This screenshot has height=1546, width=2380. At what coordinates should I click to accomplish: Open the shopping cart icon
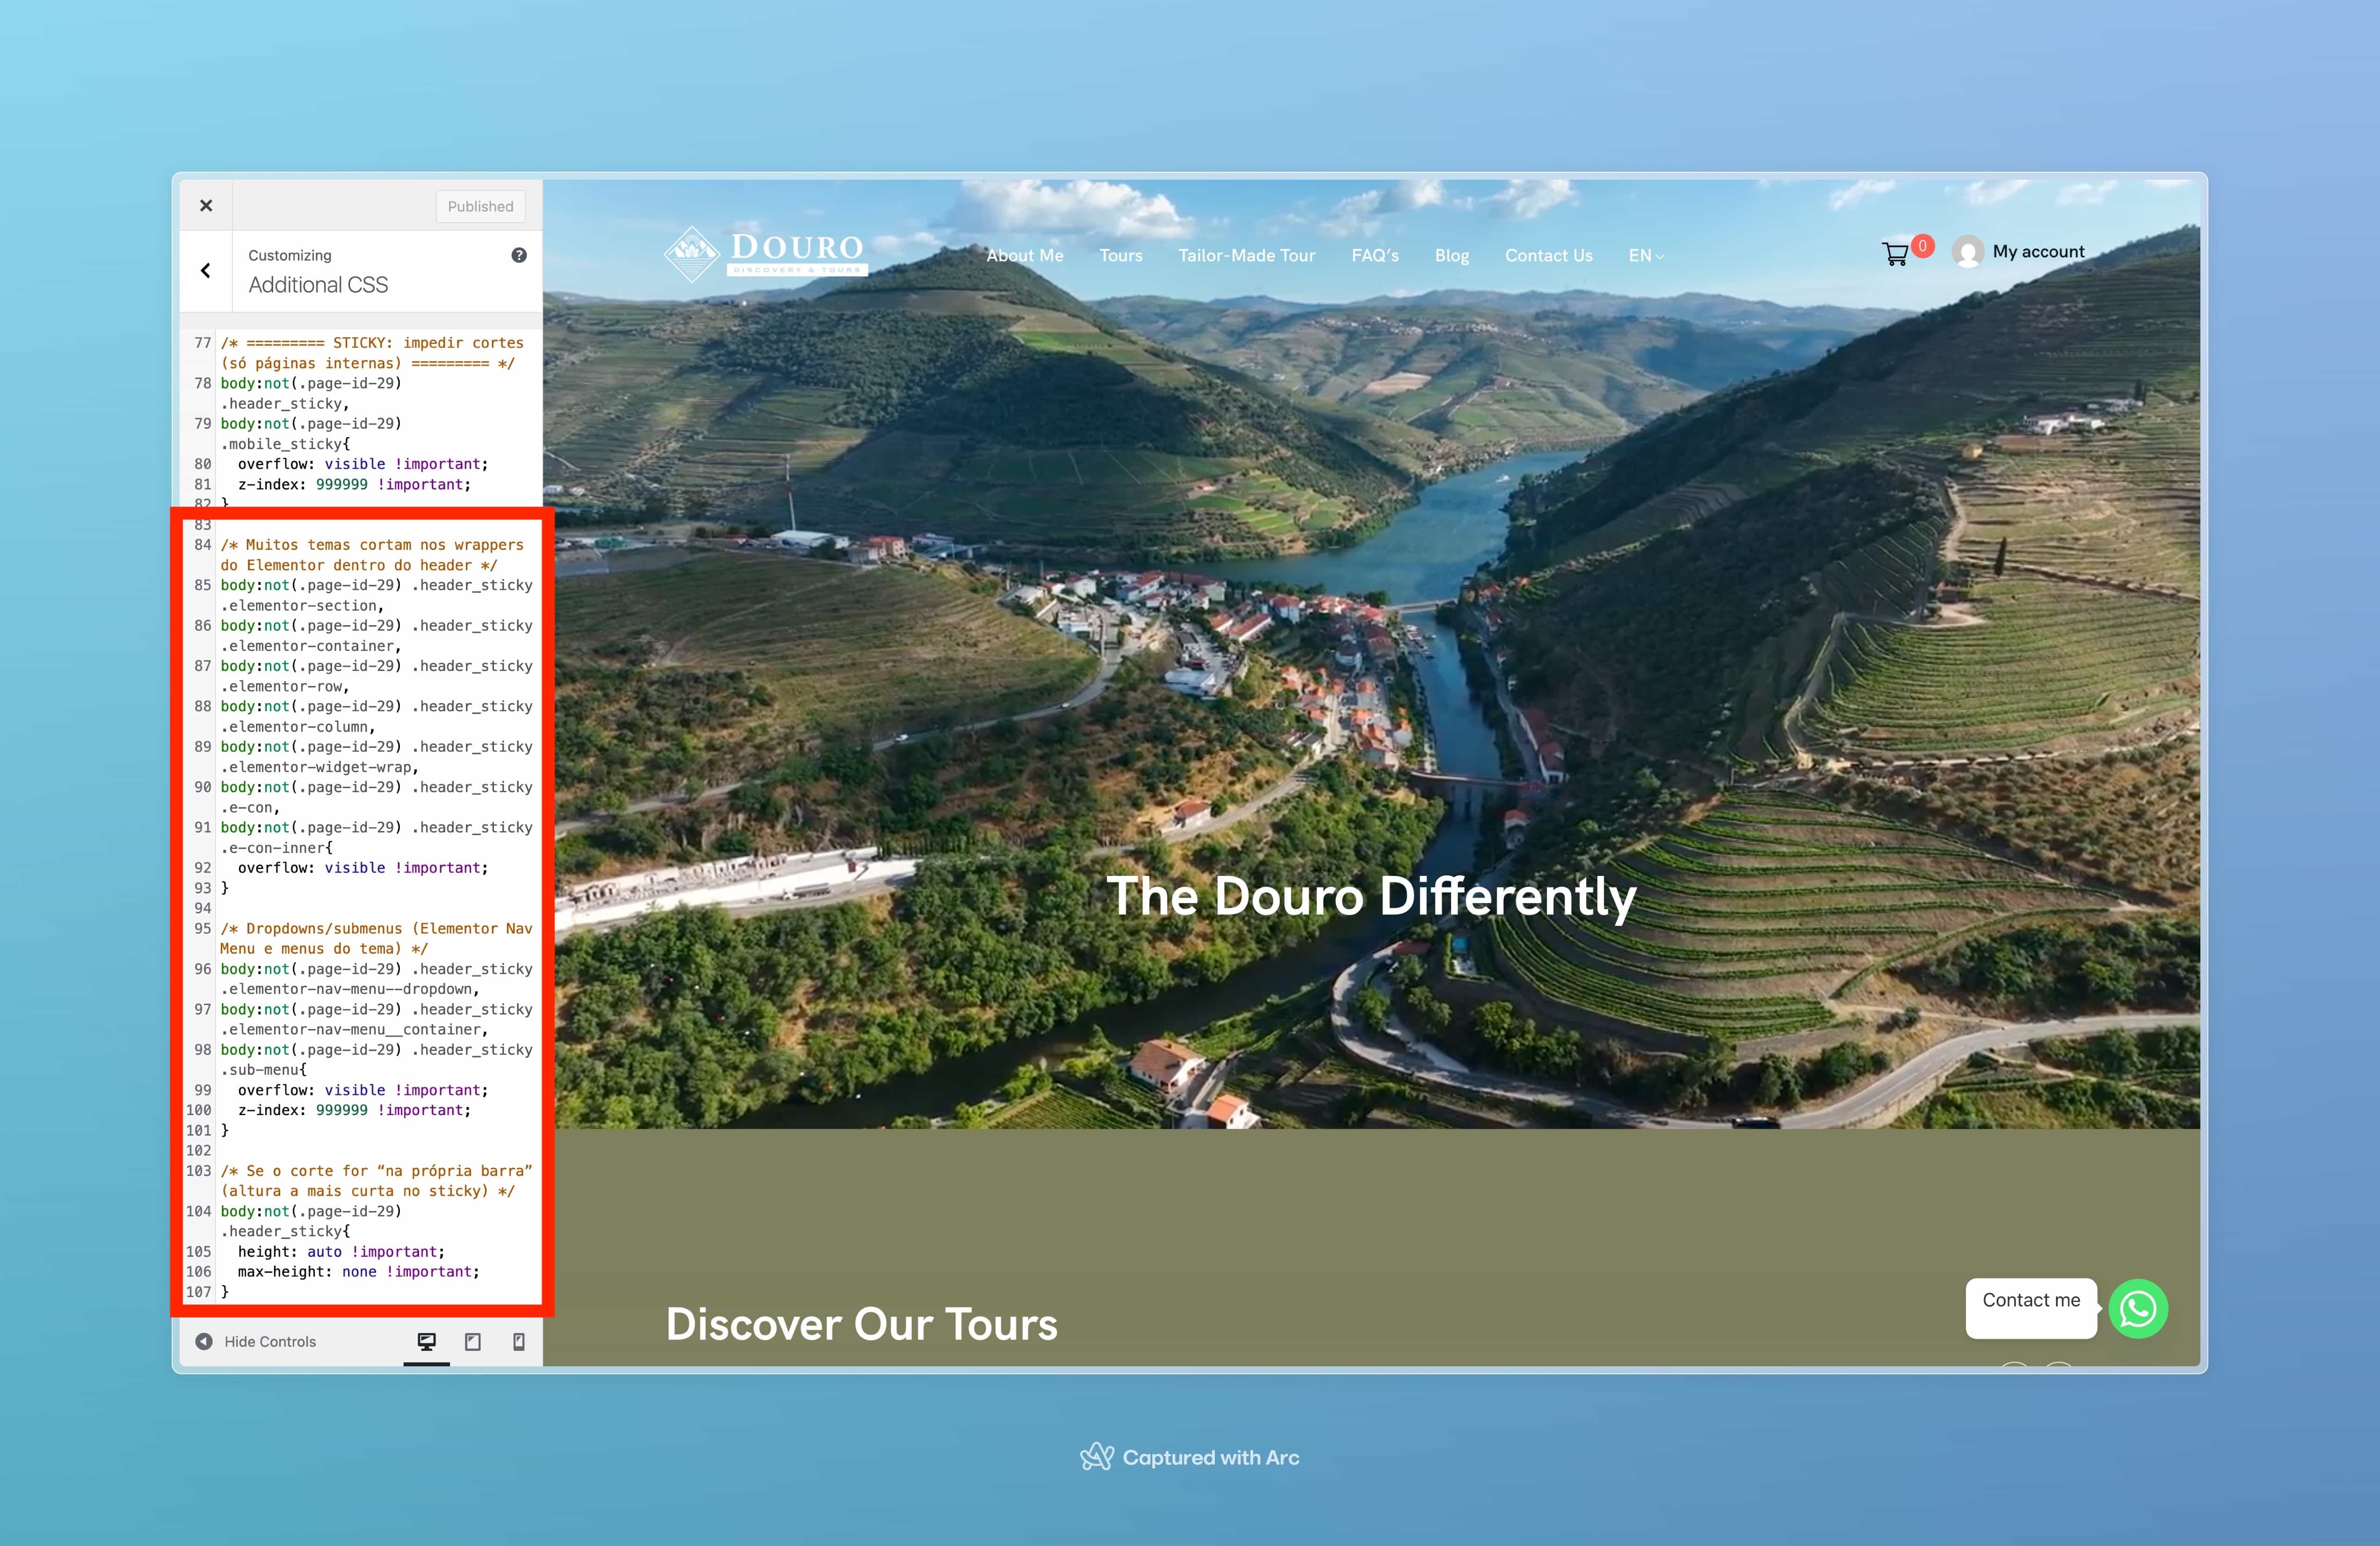point(1894,254)
